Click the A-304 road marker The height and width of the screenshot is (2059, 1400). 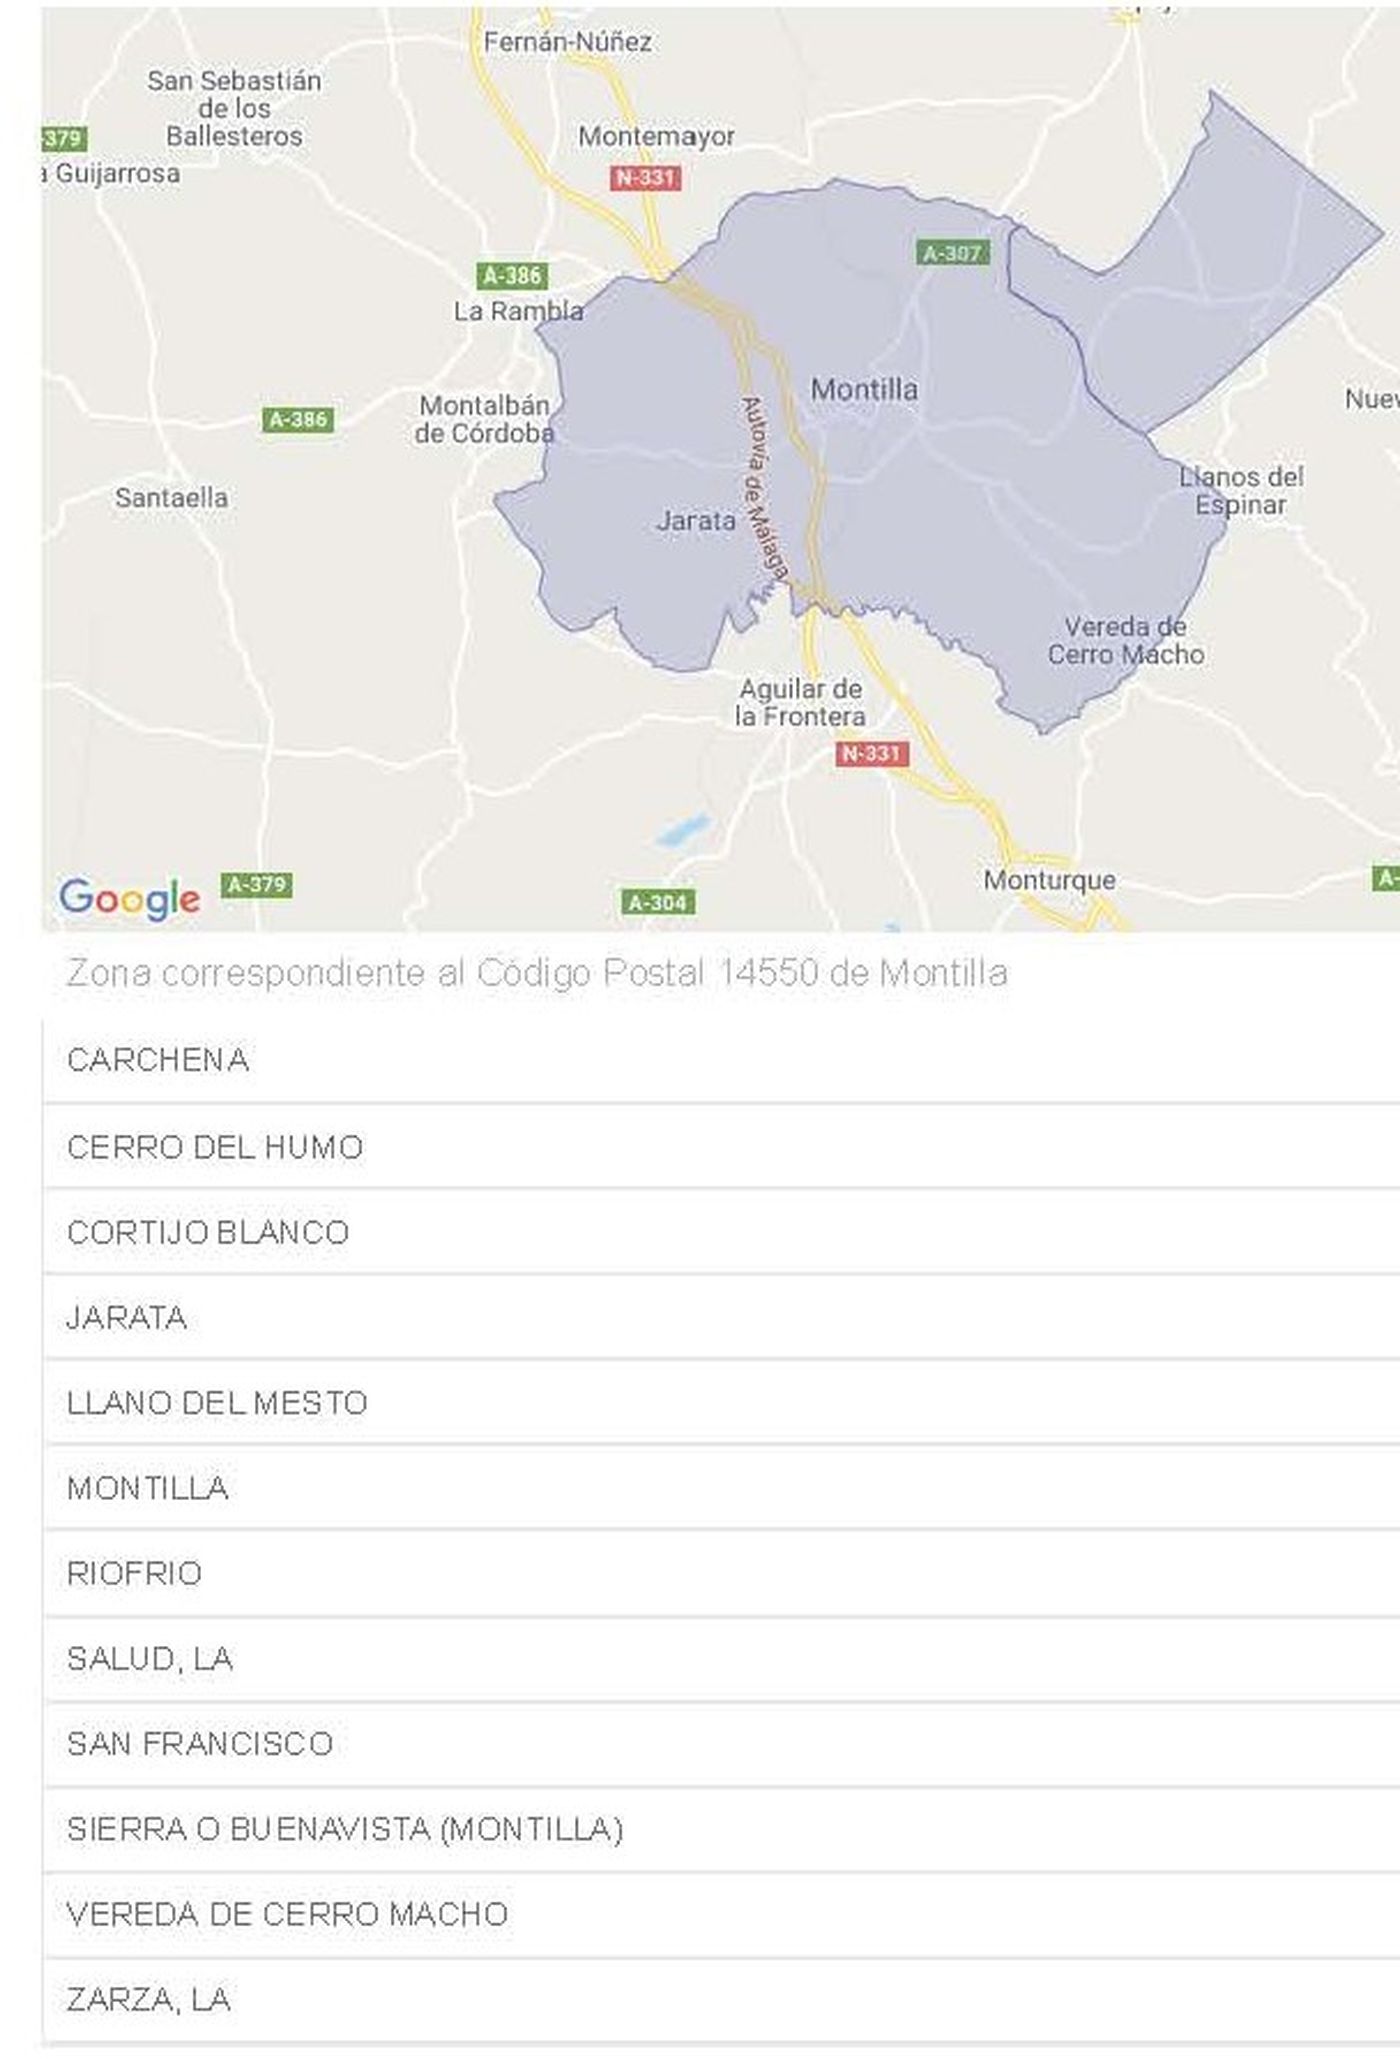pyautogui.click(x=657, y=902)
